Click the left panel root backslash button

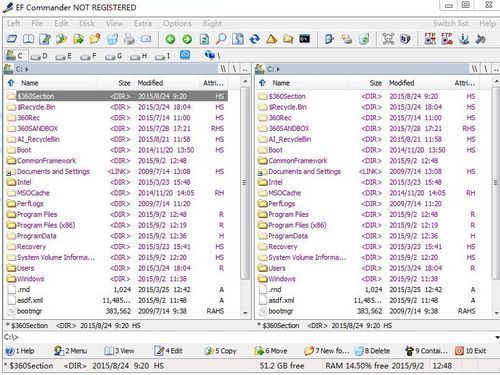point(234,69)
